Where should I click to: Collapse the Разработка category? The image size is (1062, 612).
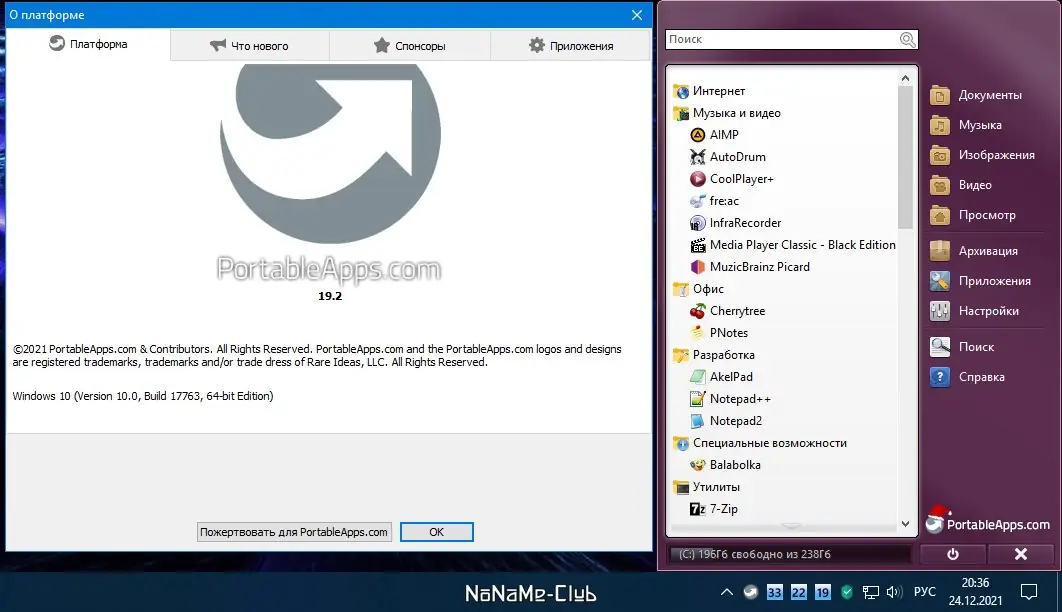(x=714, y=355)
